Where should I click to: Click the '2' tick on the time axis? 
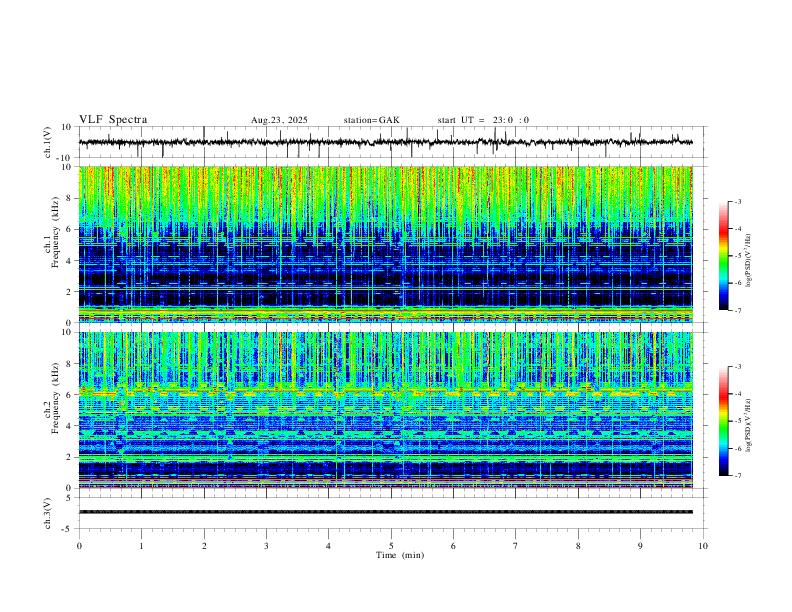click(x=204, y=546)
